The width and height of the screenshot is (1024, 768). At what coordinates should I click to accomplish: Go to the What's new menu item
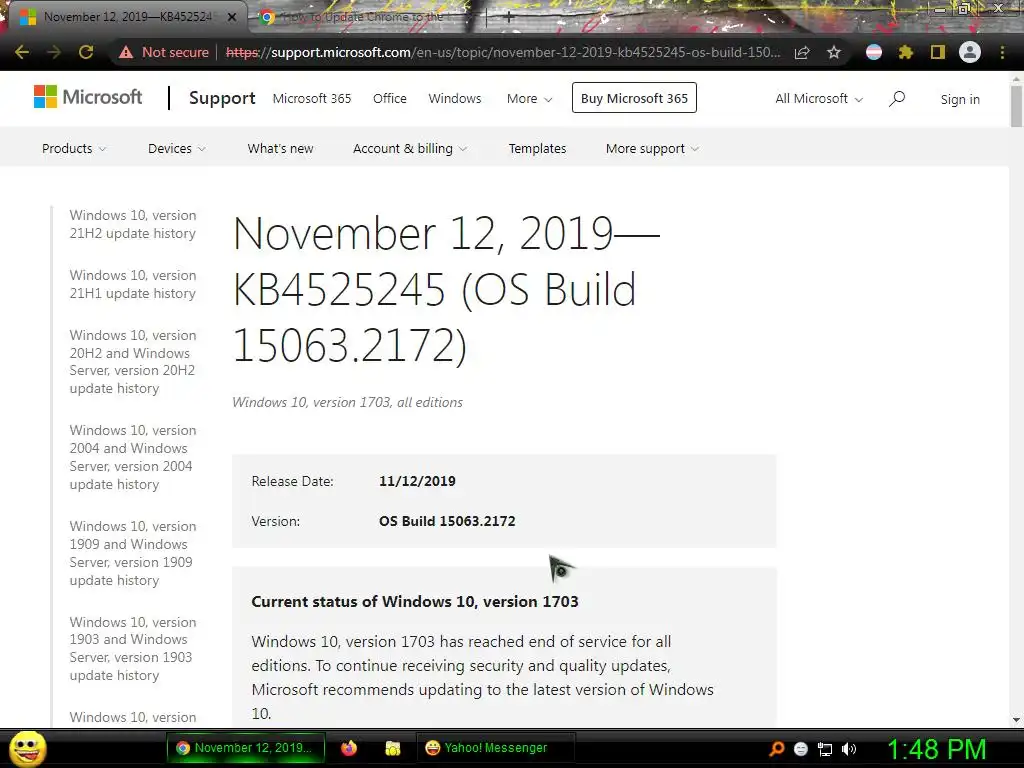pyautogui.click(x=280, y=148)
